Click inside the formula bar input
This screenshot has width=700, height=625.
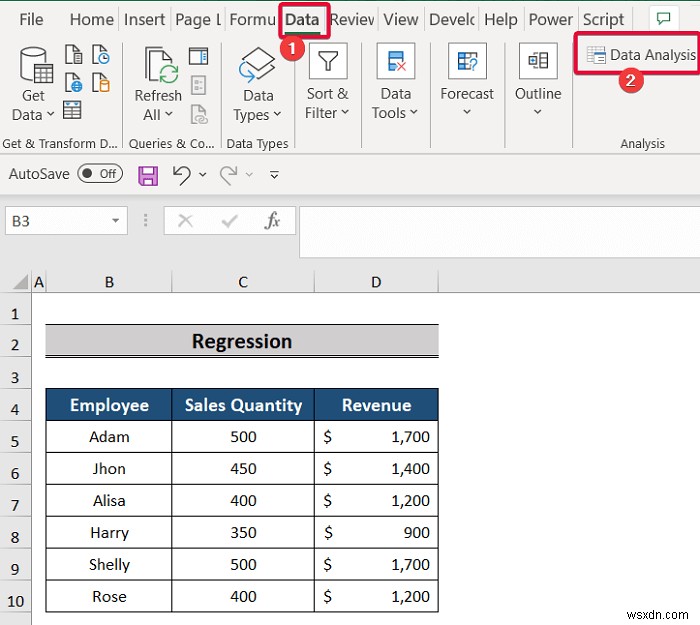[x=499, y=232]
